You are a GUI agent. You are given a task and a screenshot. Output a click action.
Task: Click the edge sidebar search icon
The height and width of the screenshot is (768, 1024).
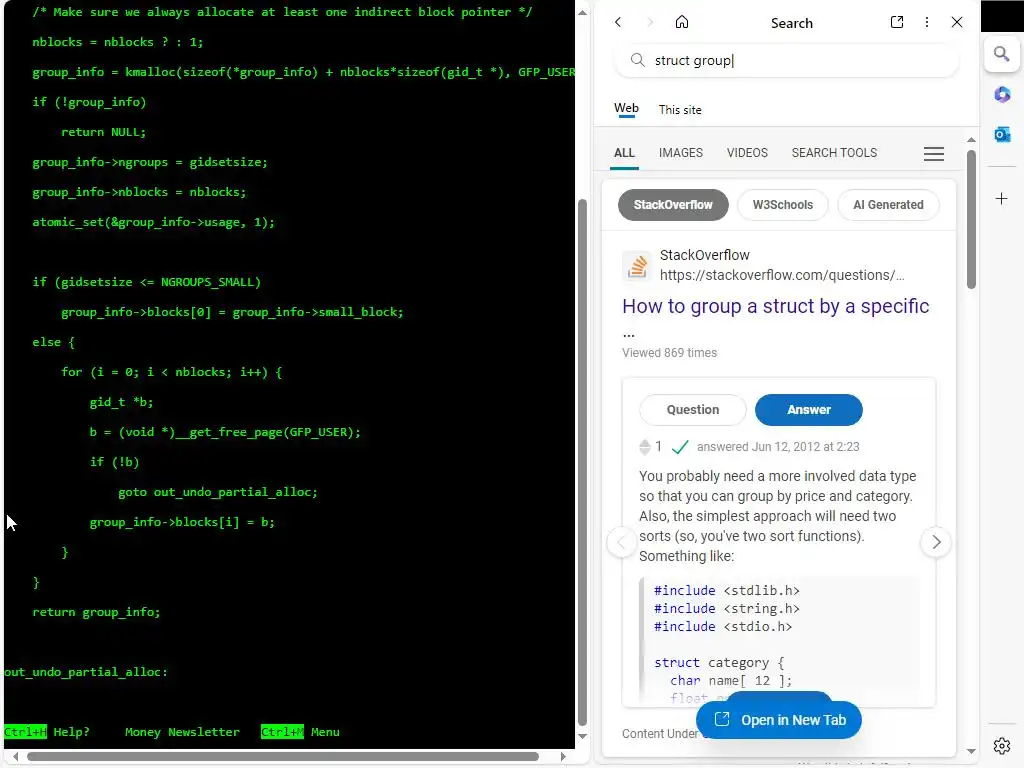1001,54
